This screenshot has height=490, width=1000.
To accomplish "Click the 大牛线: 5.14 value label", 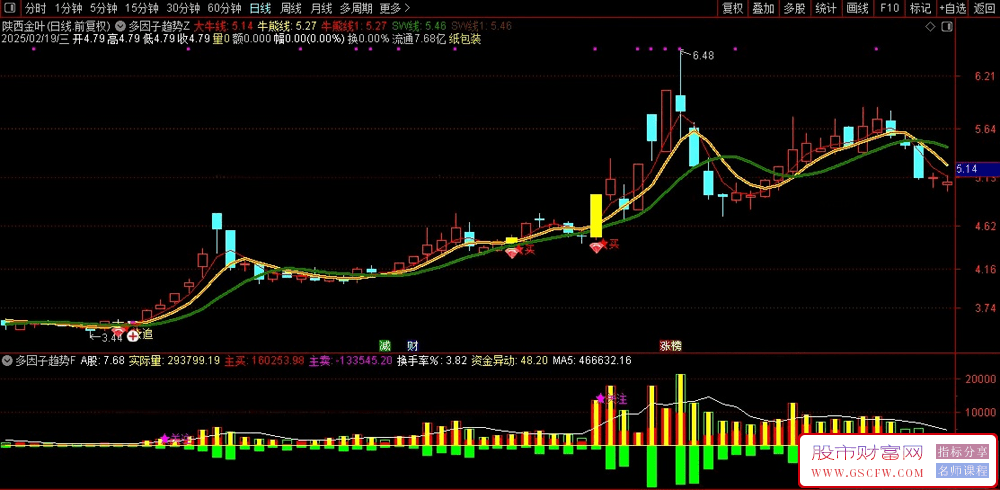I will point(224,27).
